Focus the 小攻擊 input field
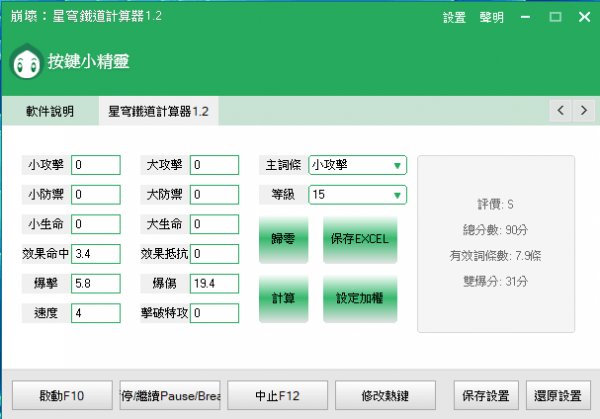This screenshot has height=419, width=600. pos(96,165)
